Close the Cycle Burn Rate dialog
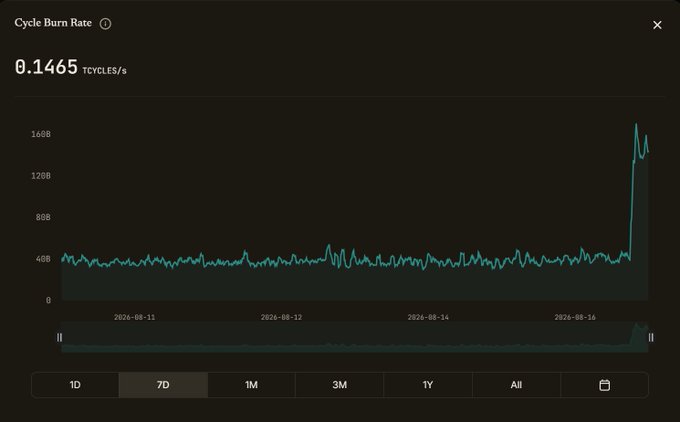Screen dimensions: 680x422 point(657,25)
